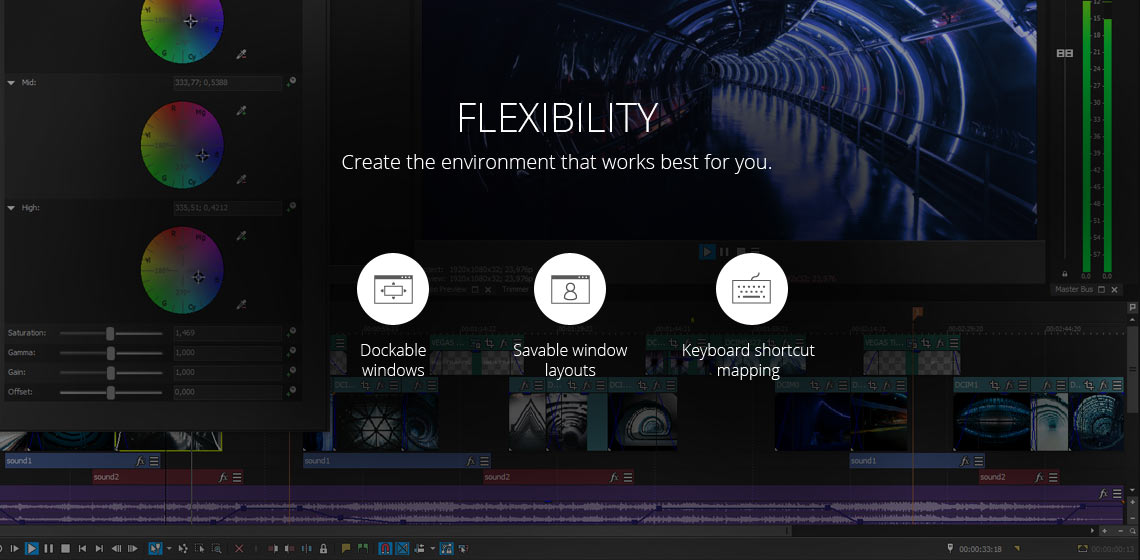Maximize the Master Bus panel
This screenshot has width=1140, height=560.
click(x=1101, y=289)
